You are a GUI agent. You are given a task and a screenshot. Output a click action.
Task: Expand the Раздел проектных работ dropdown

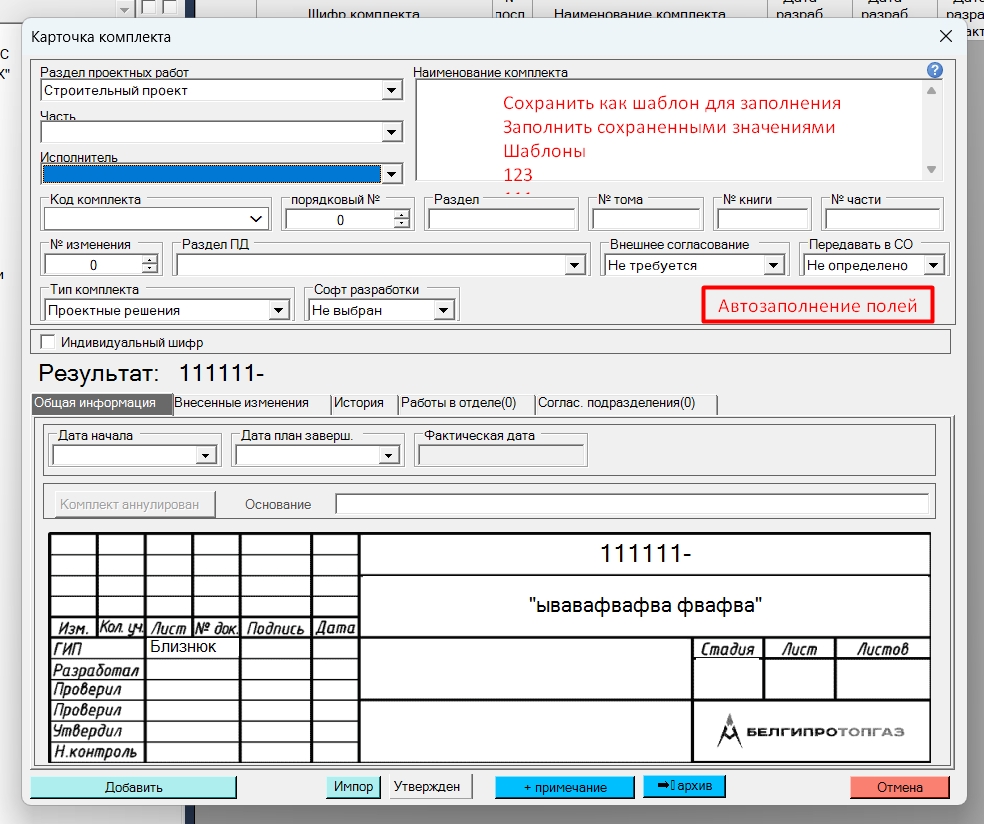(x=391, y=91)
